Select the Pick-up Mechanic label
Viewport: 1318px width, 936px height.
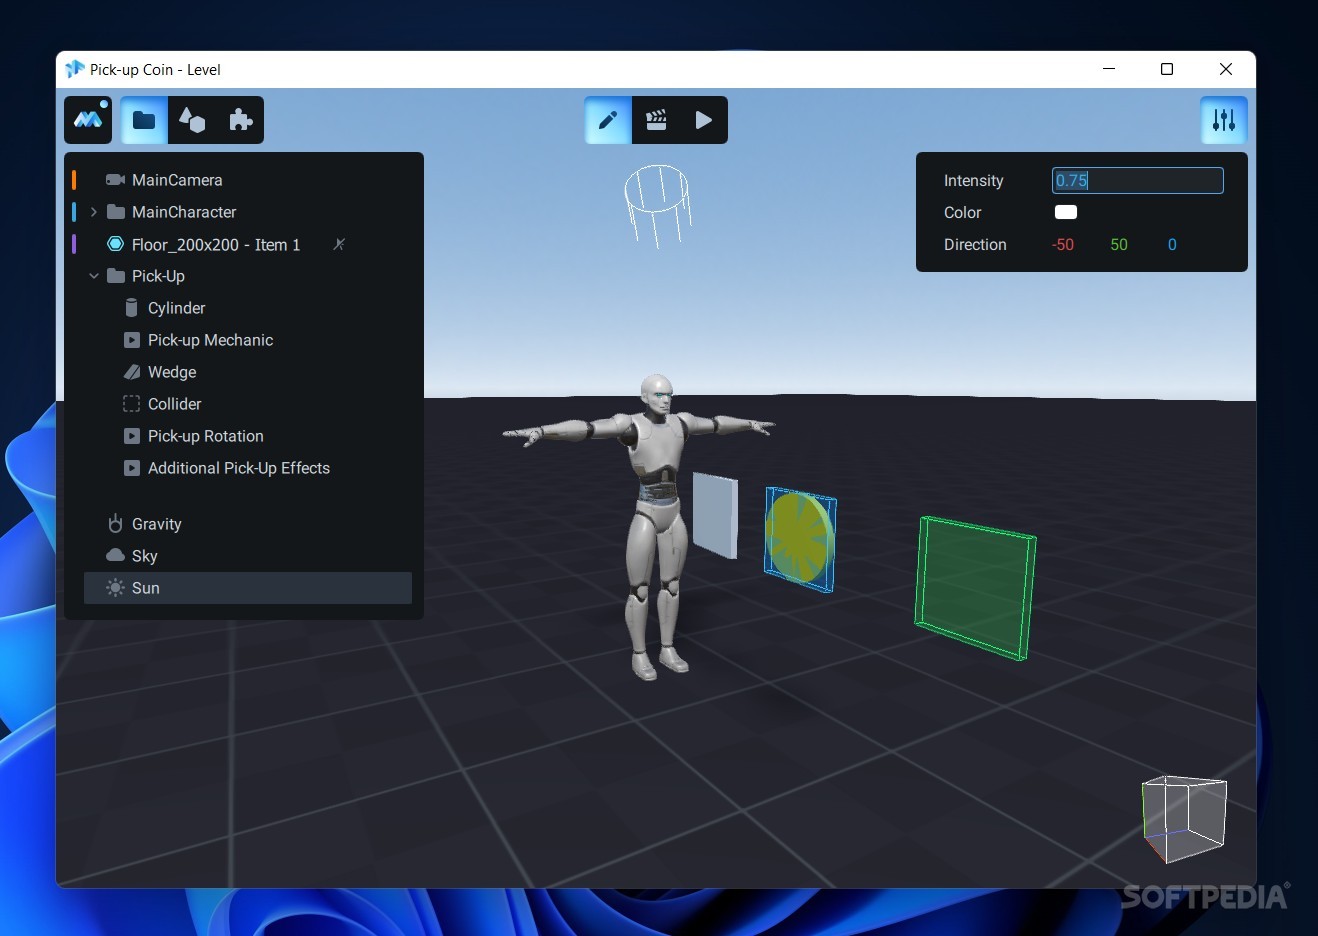(210, 340)
